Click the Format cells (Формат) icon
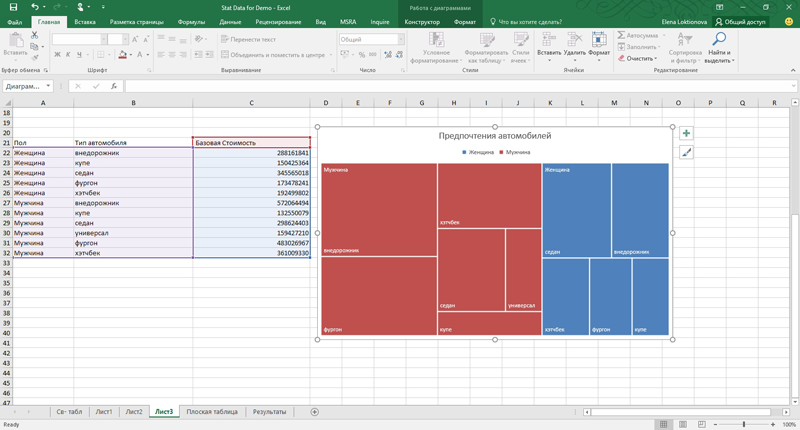The height and width of the screenshot is (430, 800). (599, 40)
